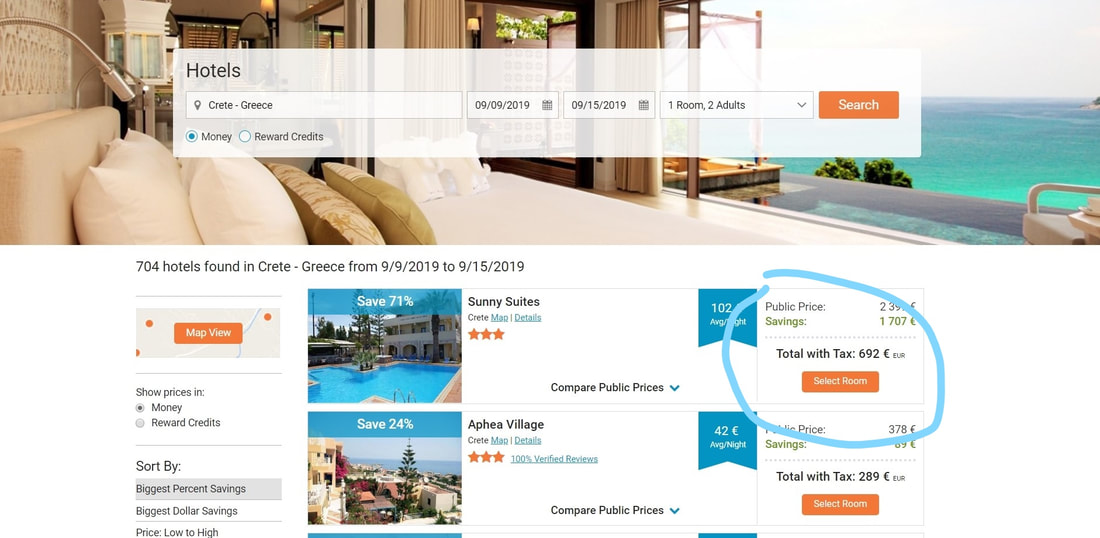This screenshot has height=538, width=1100.
Task: Open the 1 Room, 2 Adults dropdown
Action: (737, 105)
